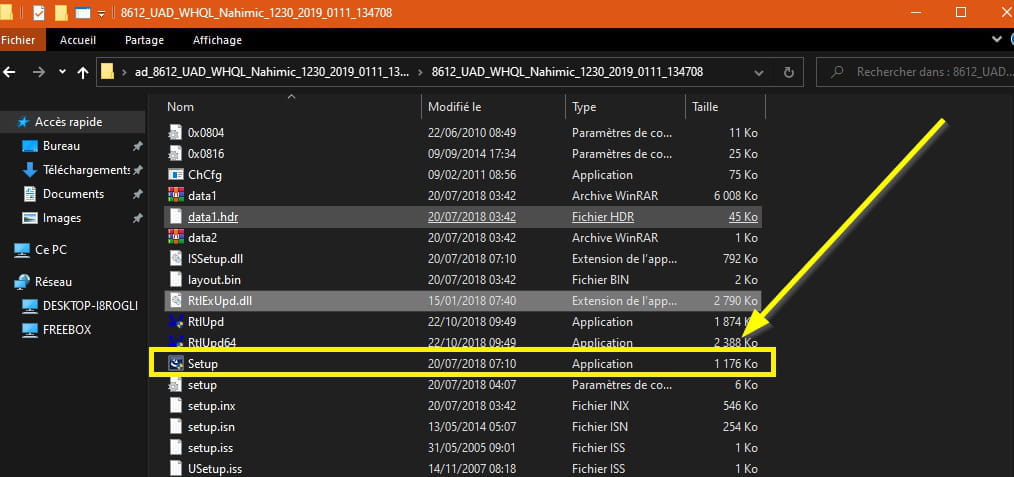Open Images in the navigation pane
The height and width of the screenshot is (477, 1014).
pos(61,218)
